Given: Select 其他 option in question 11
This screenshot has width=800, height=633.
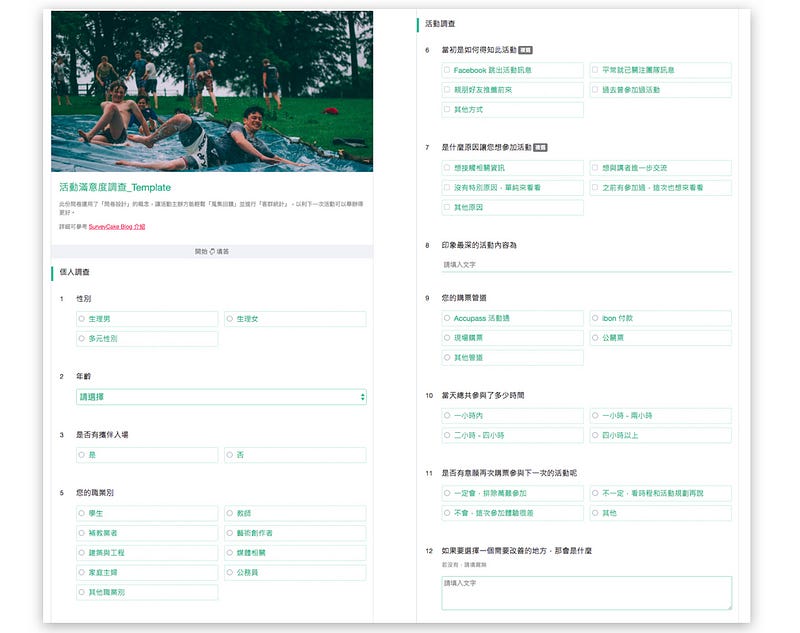Looking at the screenshot, I should click(660, 513).
